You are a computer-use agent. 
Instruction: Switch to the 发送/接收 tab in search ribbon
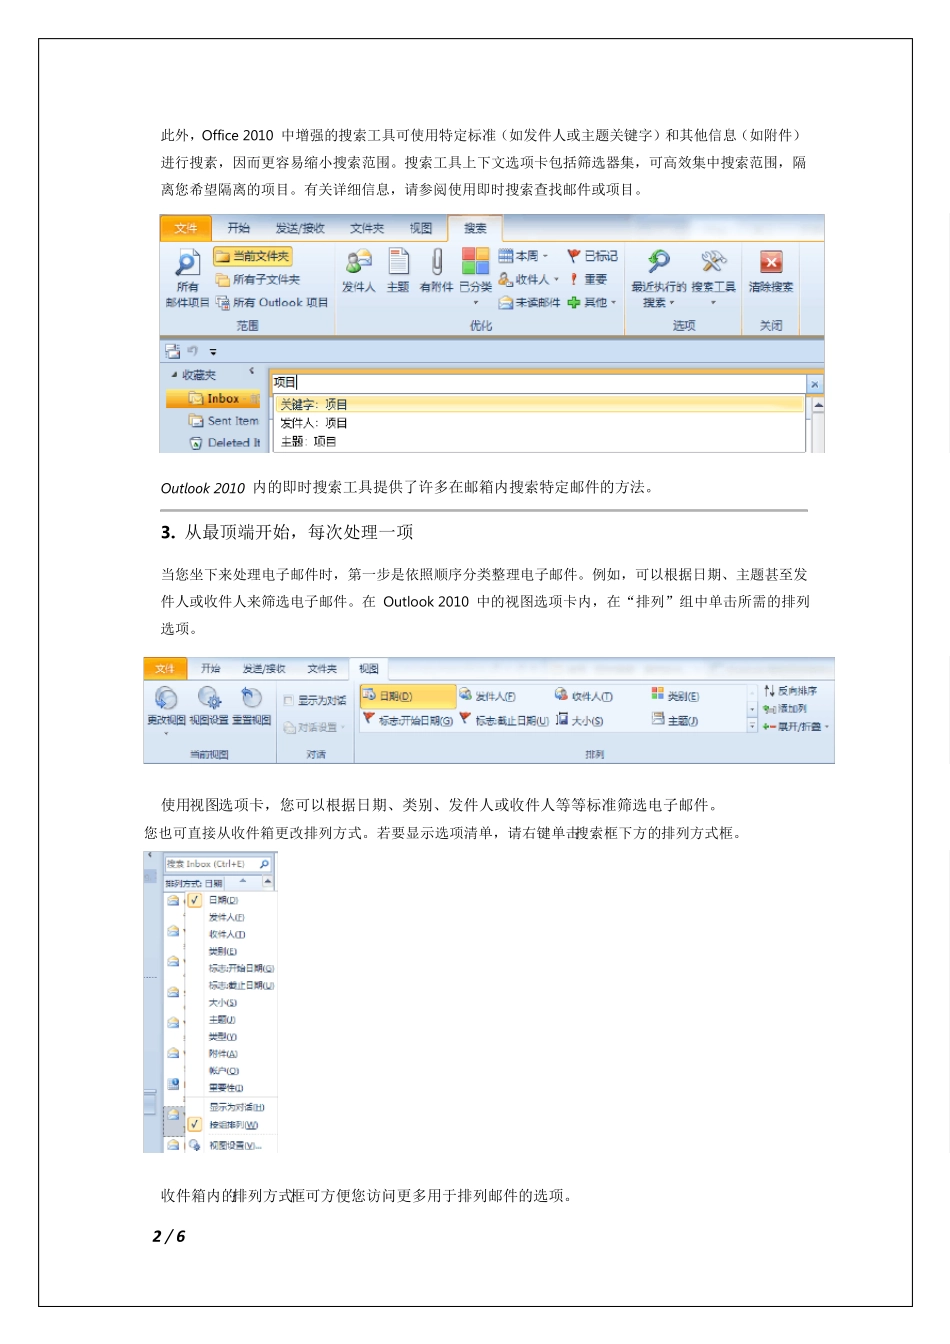pyautogui.click(x=300, y=228)
